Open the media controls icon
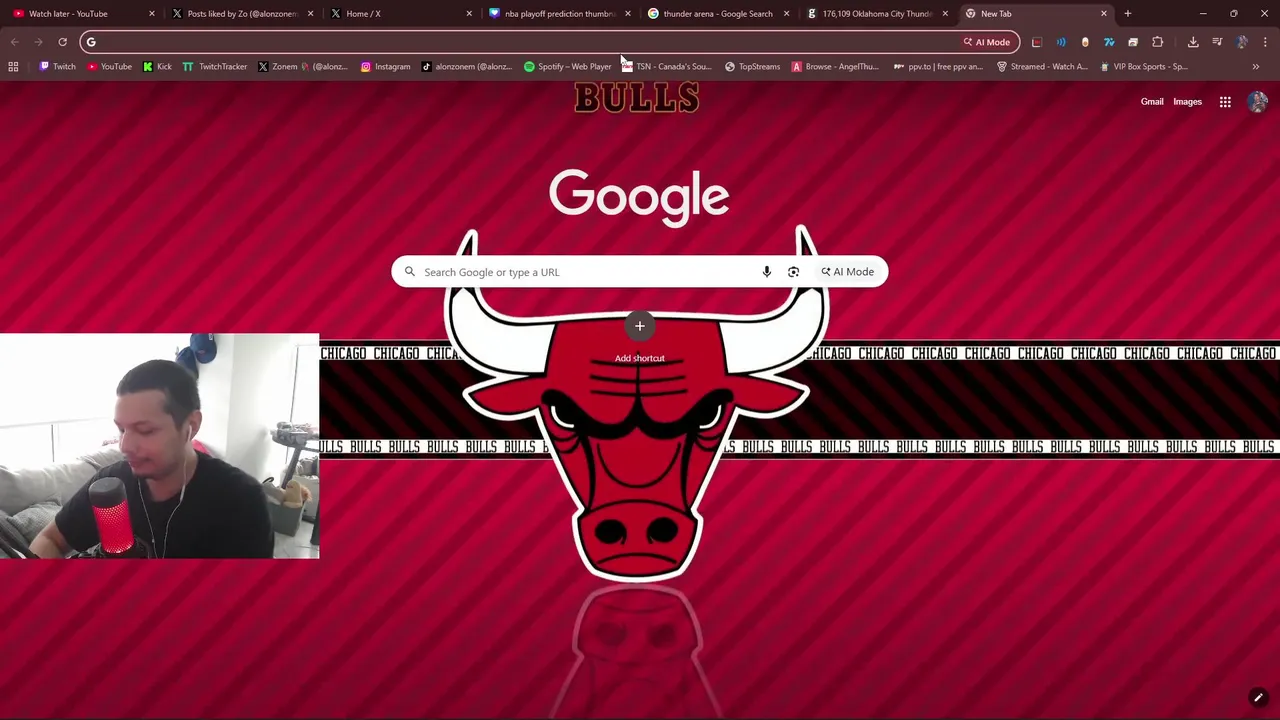The width and height of the screenshot is (1280, 720). pyautogui.click(x=1217, y=42)
